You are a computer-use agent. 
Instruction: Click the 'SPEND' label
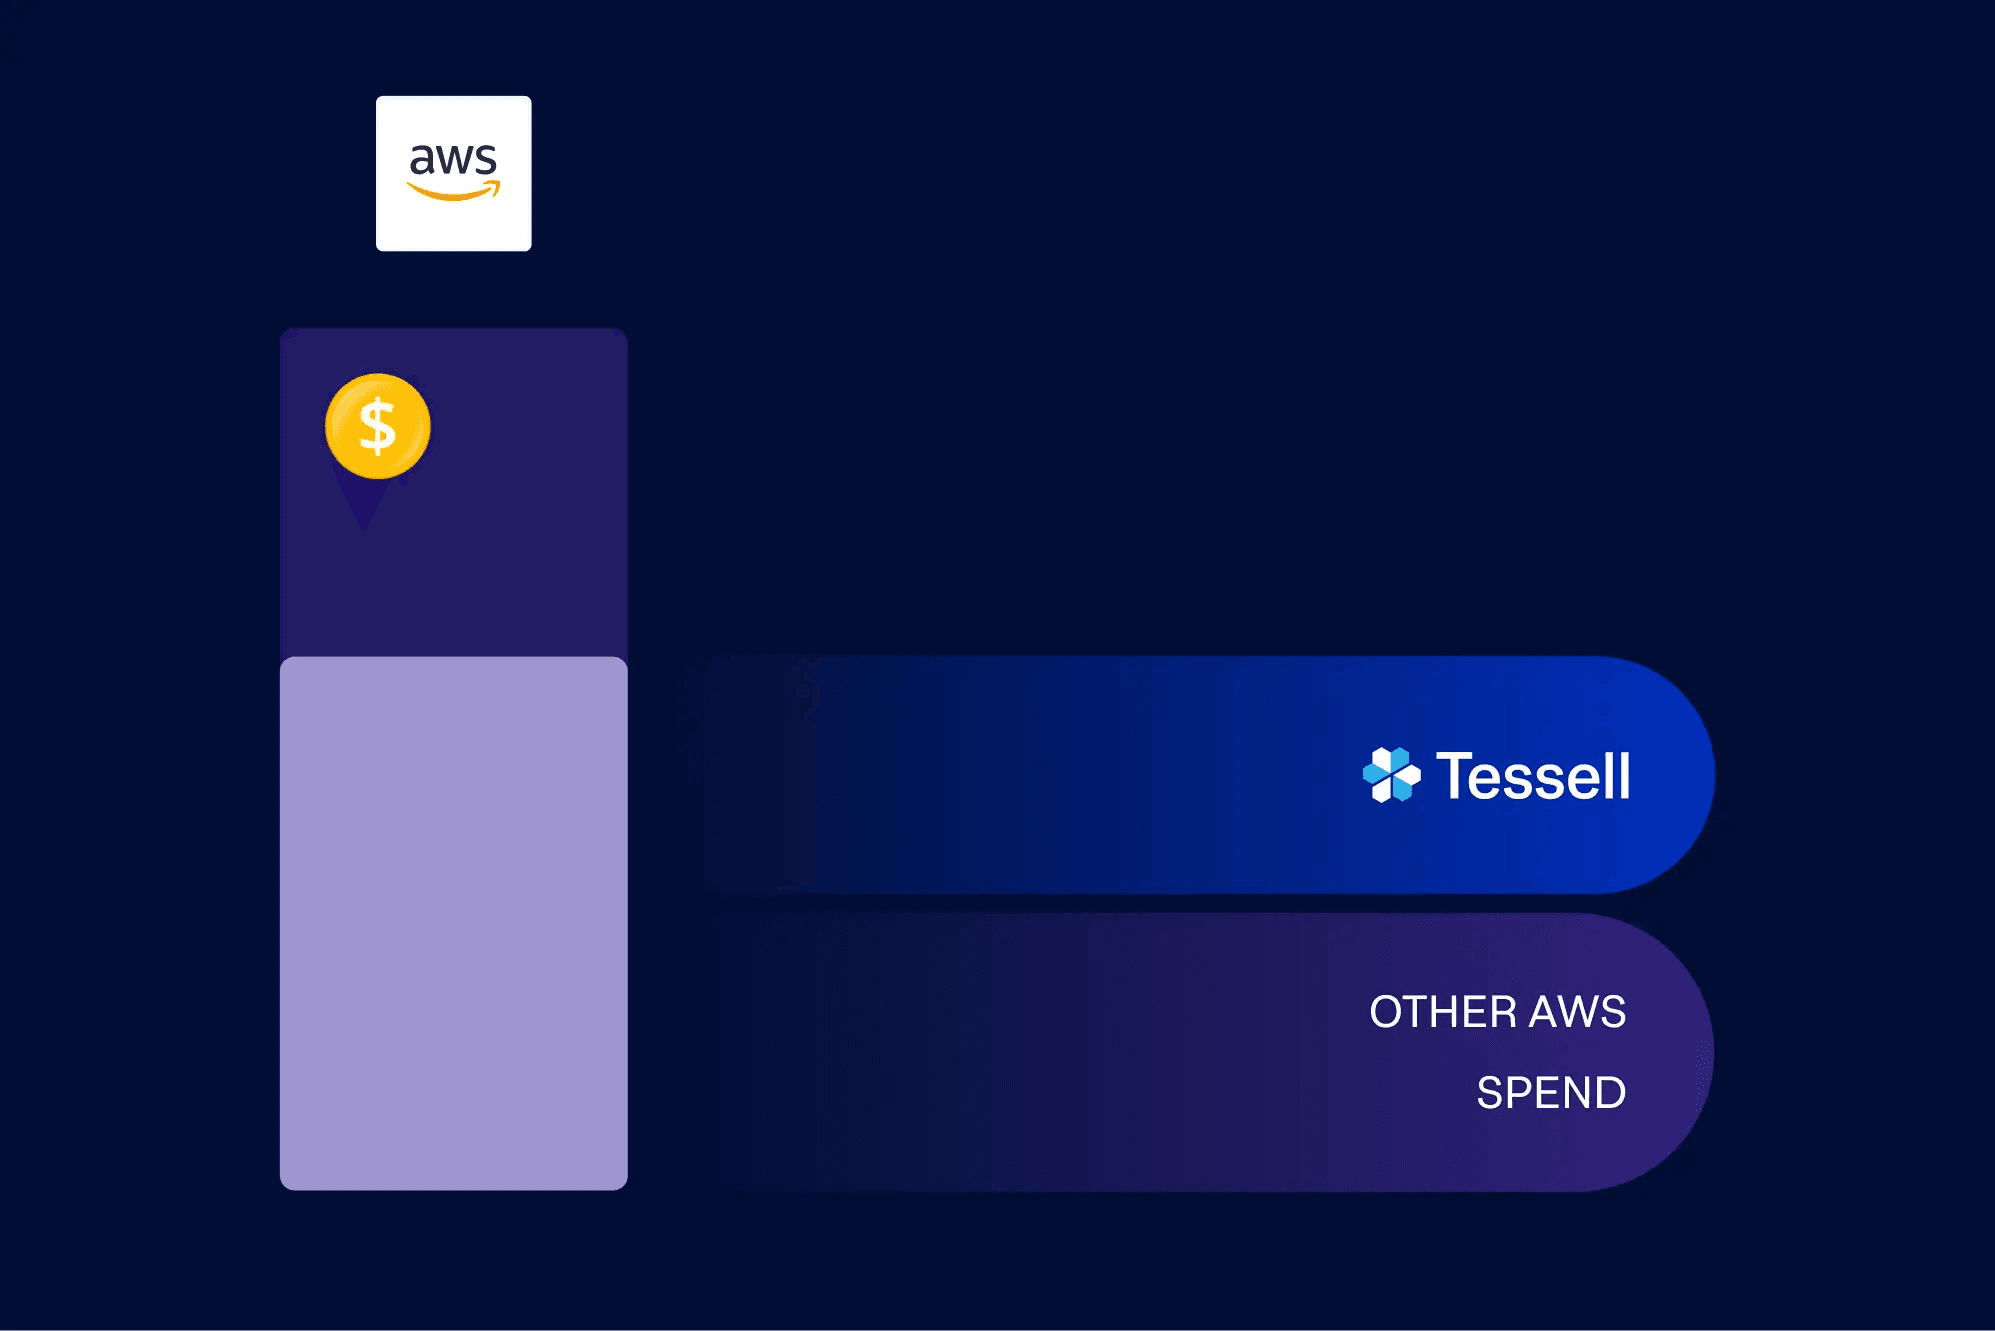point(1550,1093)
